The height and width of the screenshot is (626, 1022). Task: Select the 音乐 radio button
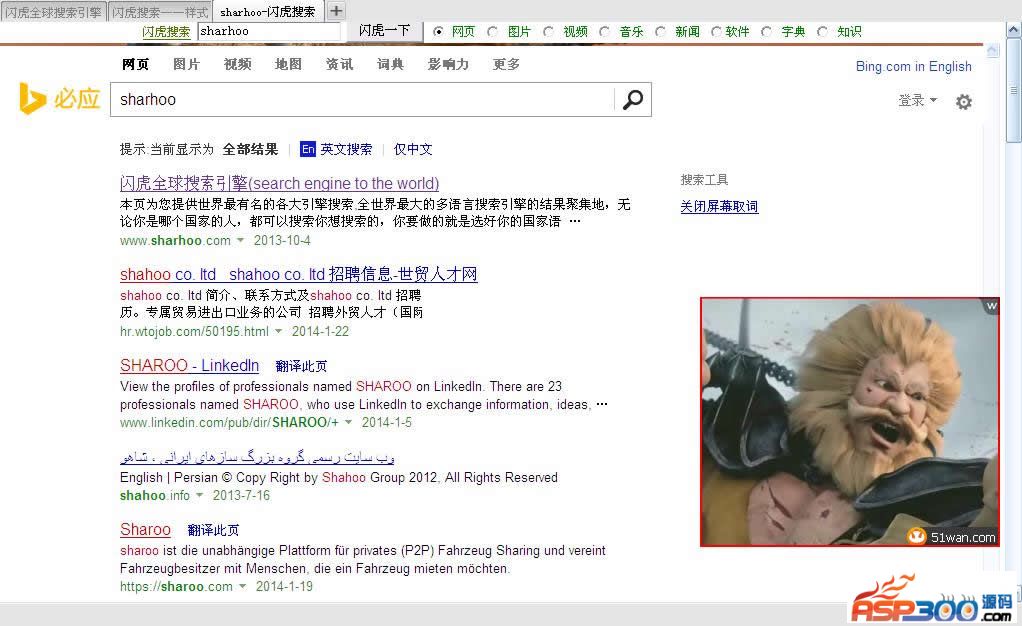(x=605, y=31)
